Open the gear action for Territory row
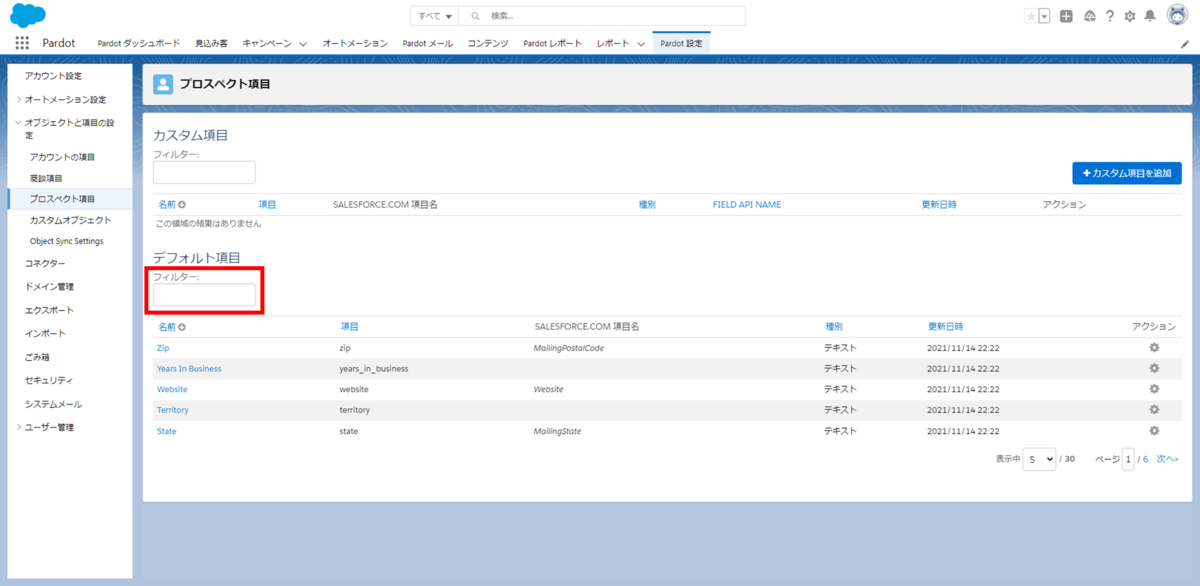Image resolution: width=1200 pixels, height=586 pixels. pos(1154,410)
